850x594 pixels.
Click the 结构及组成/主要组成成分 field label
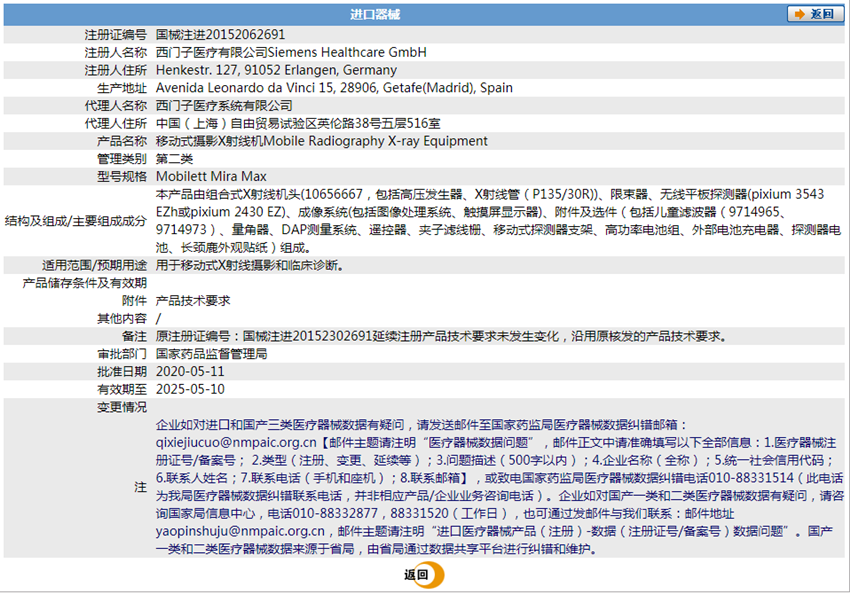tap(76, 221)
